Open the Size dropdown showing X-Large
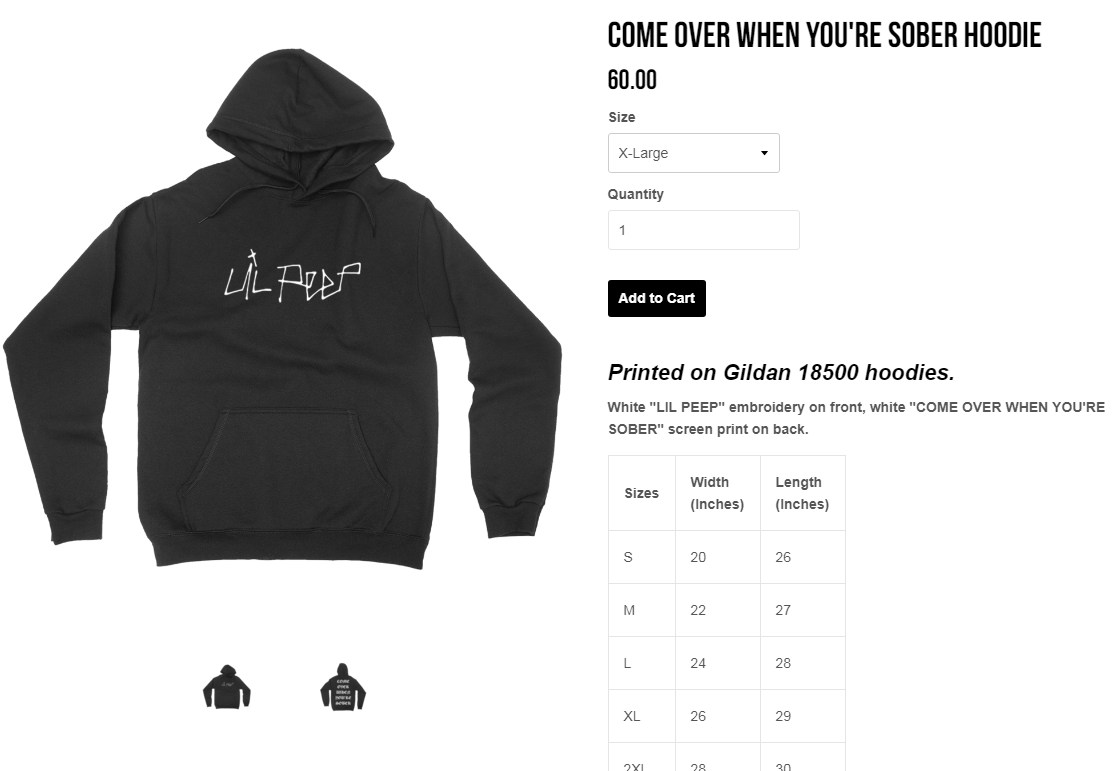 (693, 152)
